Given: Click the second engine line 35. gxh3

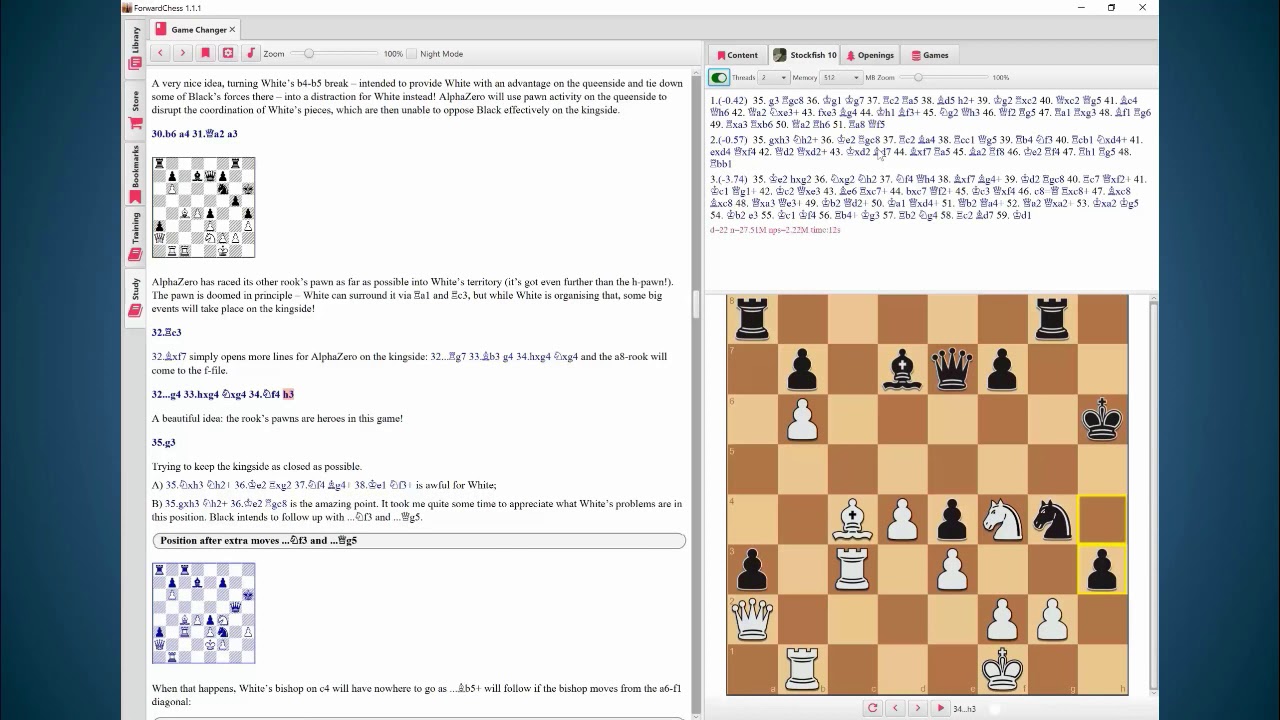Looking at the screenshot, I should click(927, 152).
